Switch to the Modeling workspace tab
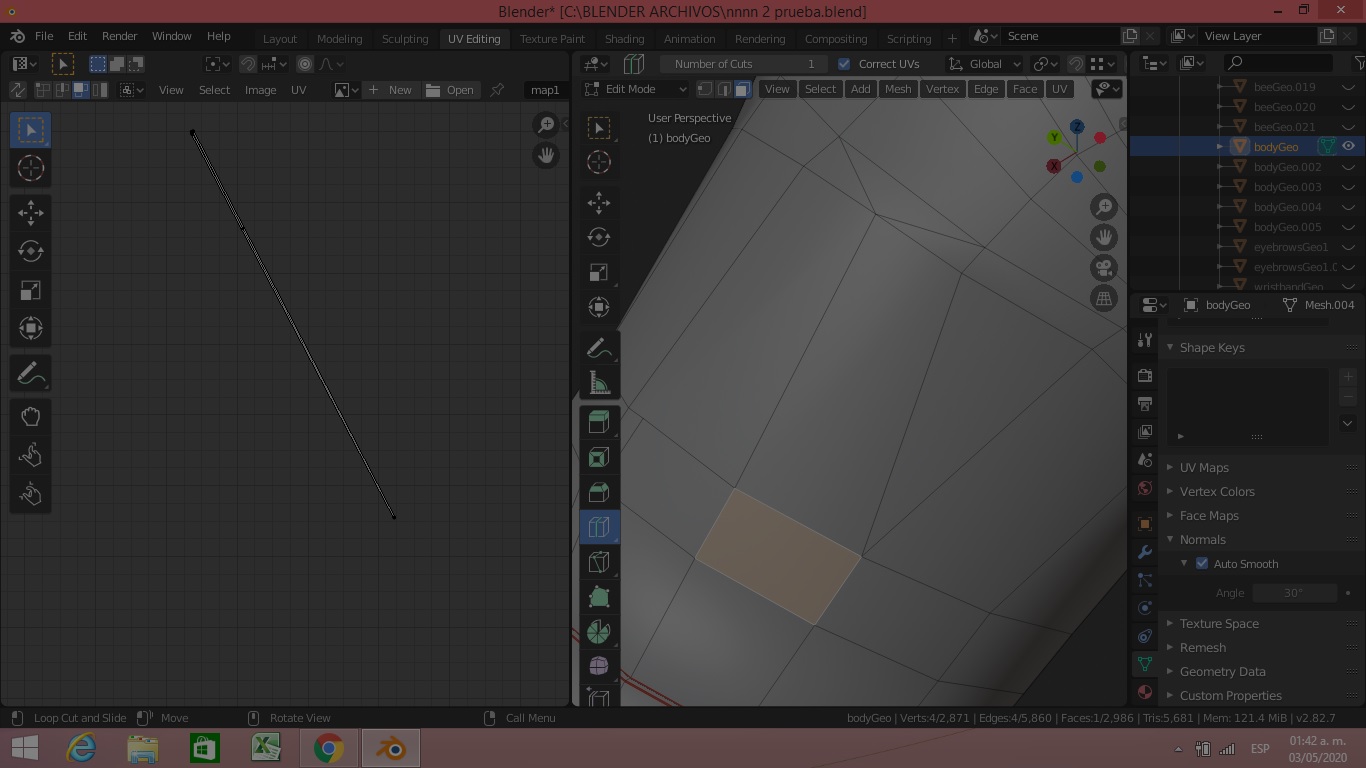This screenshot has width=1366, height=768. tap(340, 39)
